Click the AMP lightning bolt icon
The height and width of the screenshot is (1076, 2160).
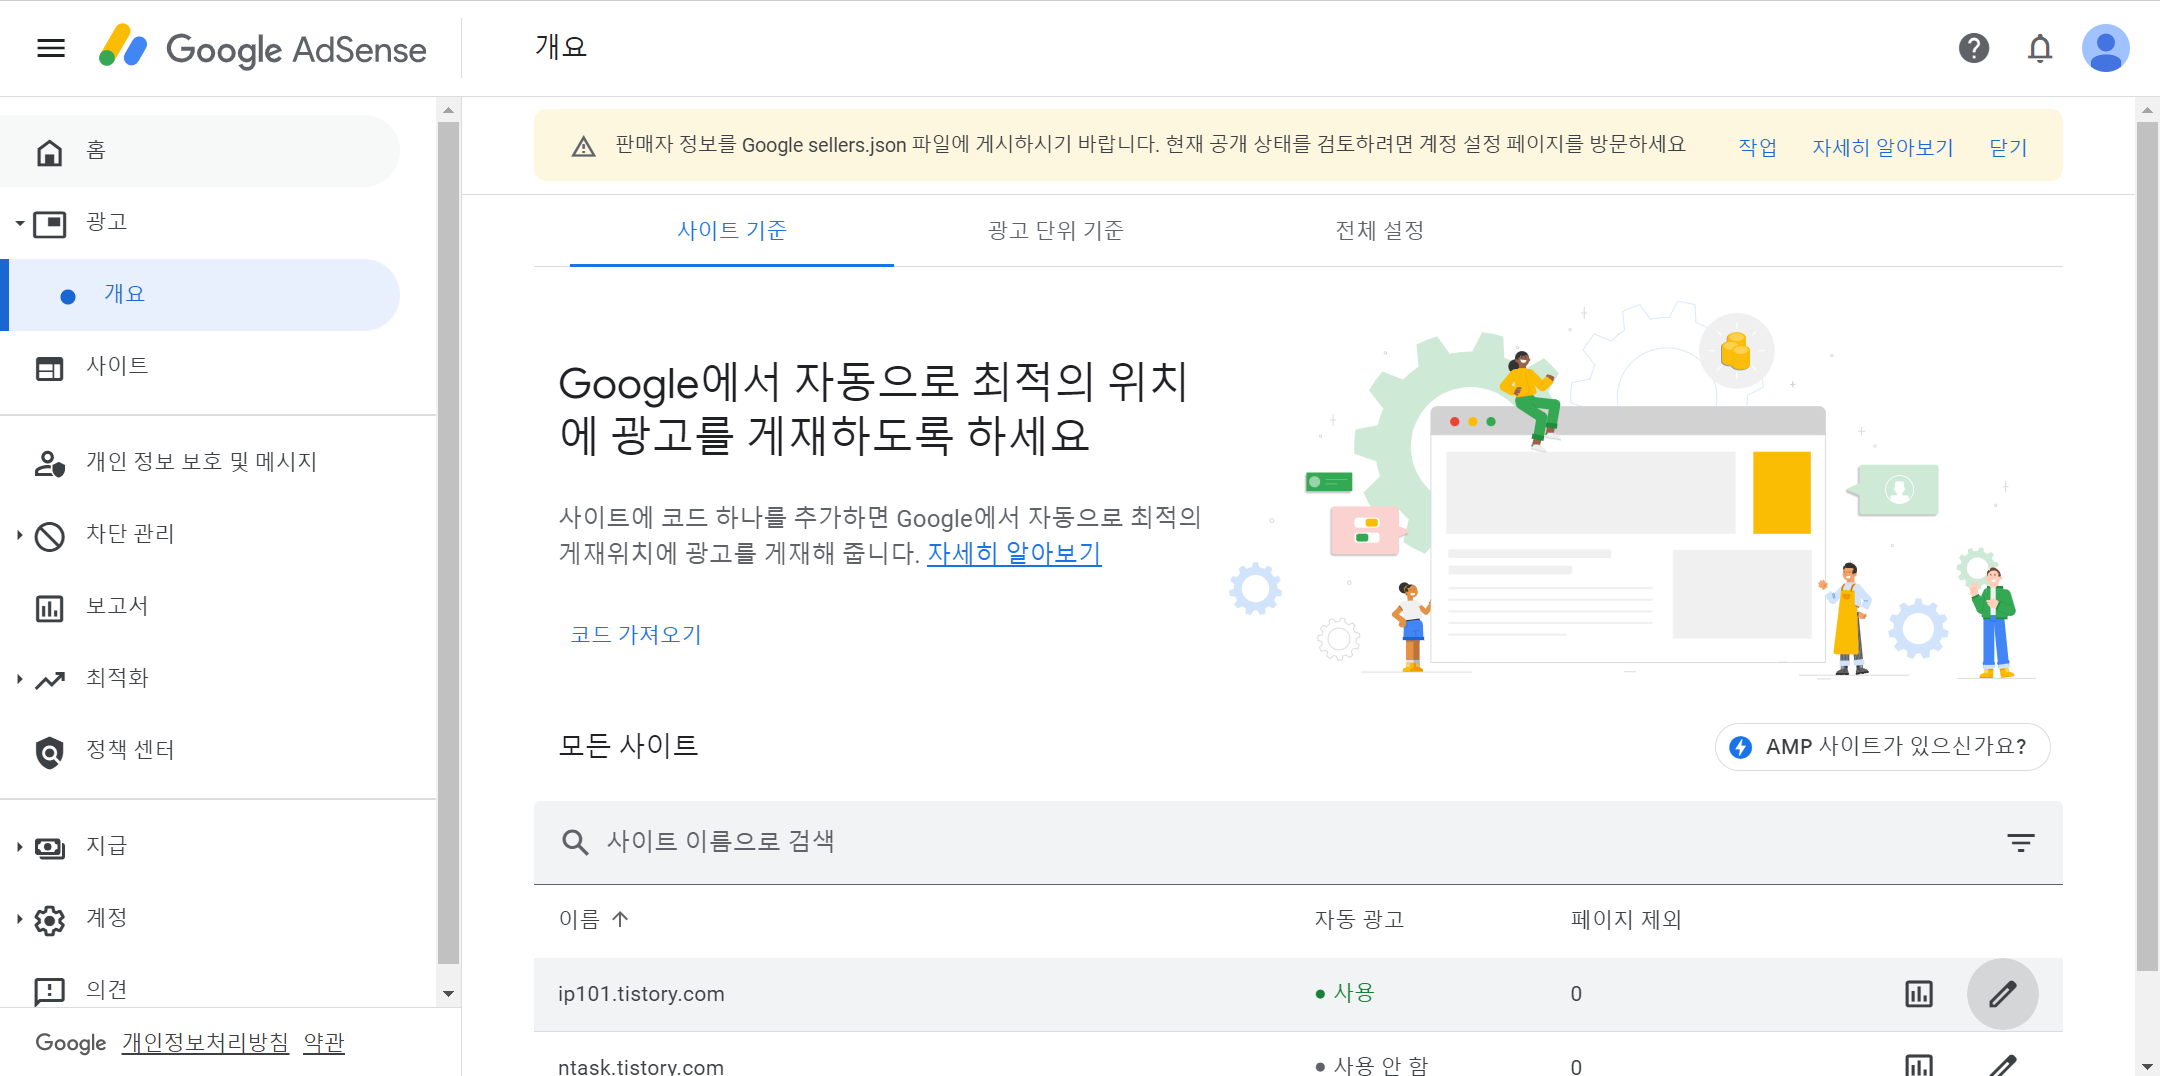click(x=1741, y=747)
